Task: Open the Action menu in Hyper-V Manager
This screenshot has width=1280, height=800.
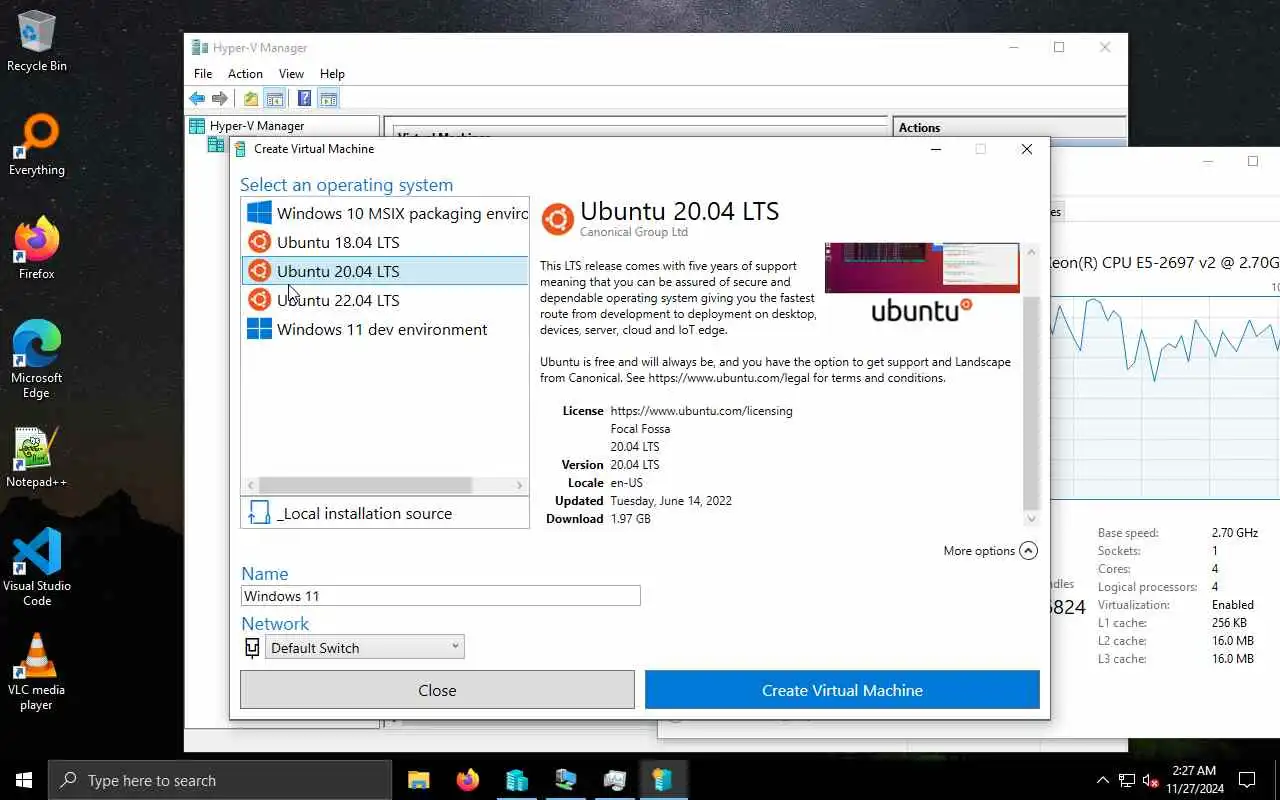Action: [245, 74]
